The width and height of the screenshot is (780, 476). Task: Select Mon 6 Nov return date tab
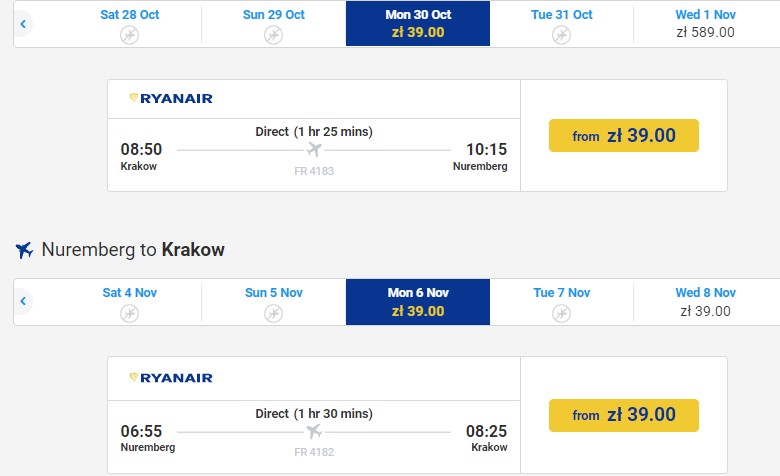[418, 301]
